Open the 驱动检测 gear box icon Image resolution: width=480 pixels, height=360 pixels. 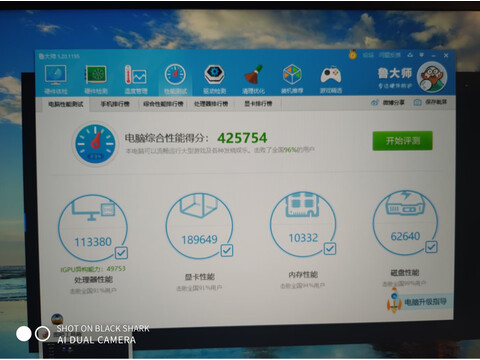(214, 74)
